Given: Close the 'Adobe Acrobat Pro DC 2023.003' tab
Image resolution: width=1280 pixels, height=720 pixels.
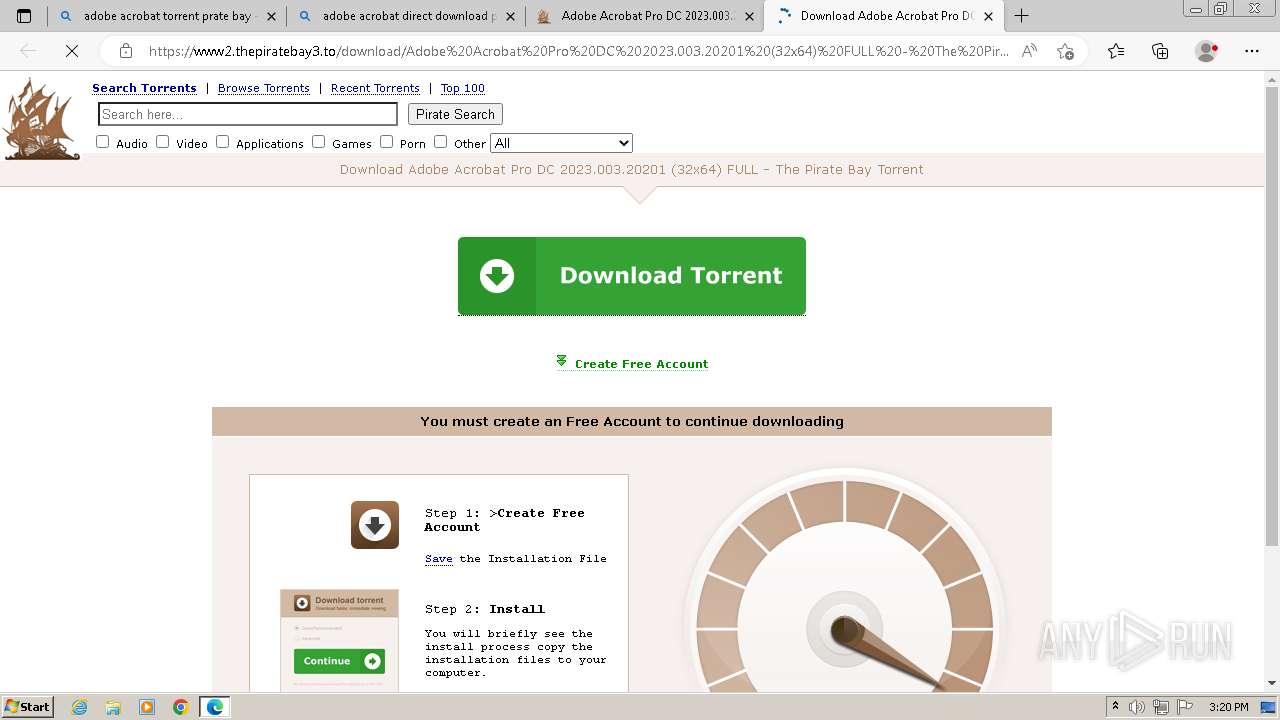Looking at the screenshot, I should (x=749, y=16).
